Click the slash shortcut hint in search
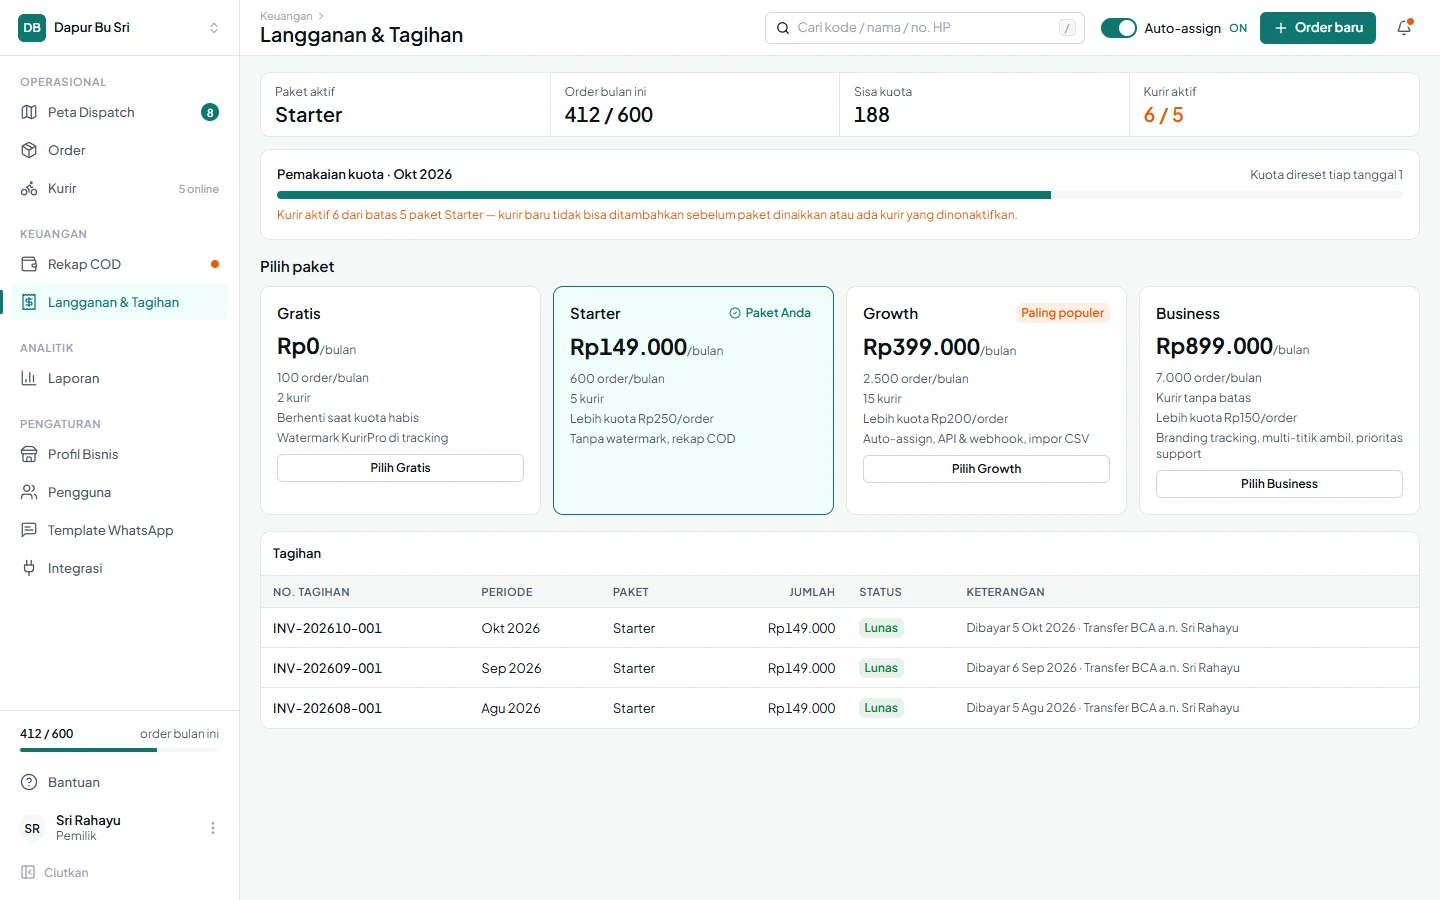The width and height of the screenshot is (1440, 900). (1067, 28)
